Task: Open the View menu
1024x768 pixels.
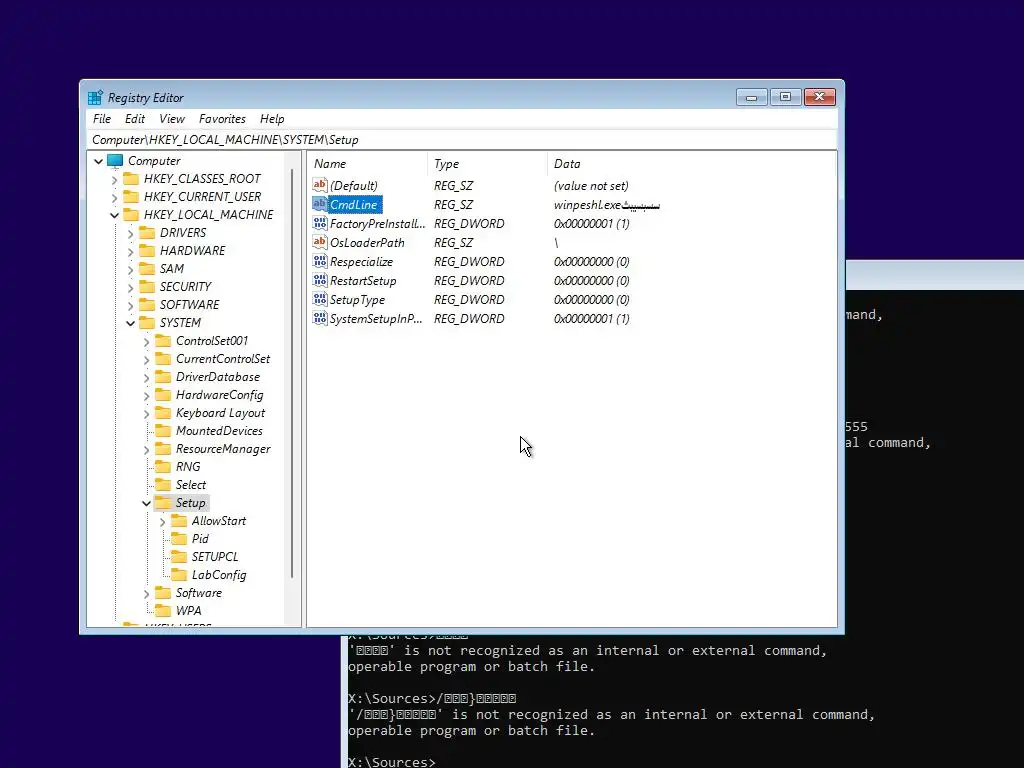Action: (172, 119)
